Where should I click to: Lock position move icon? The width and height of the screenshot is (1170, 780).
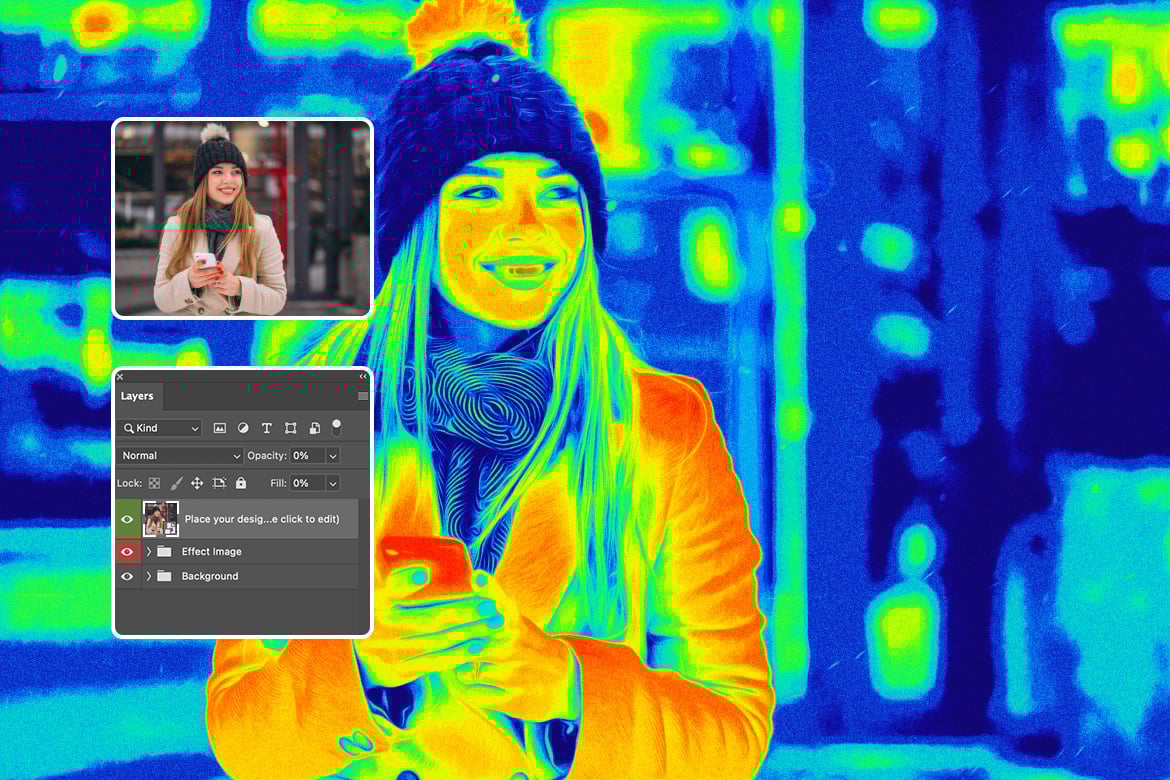pos(197,484)
